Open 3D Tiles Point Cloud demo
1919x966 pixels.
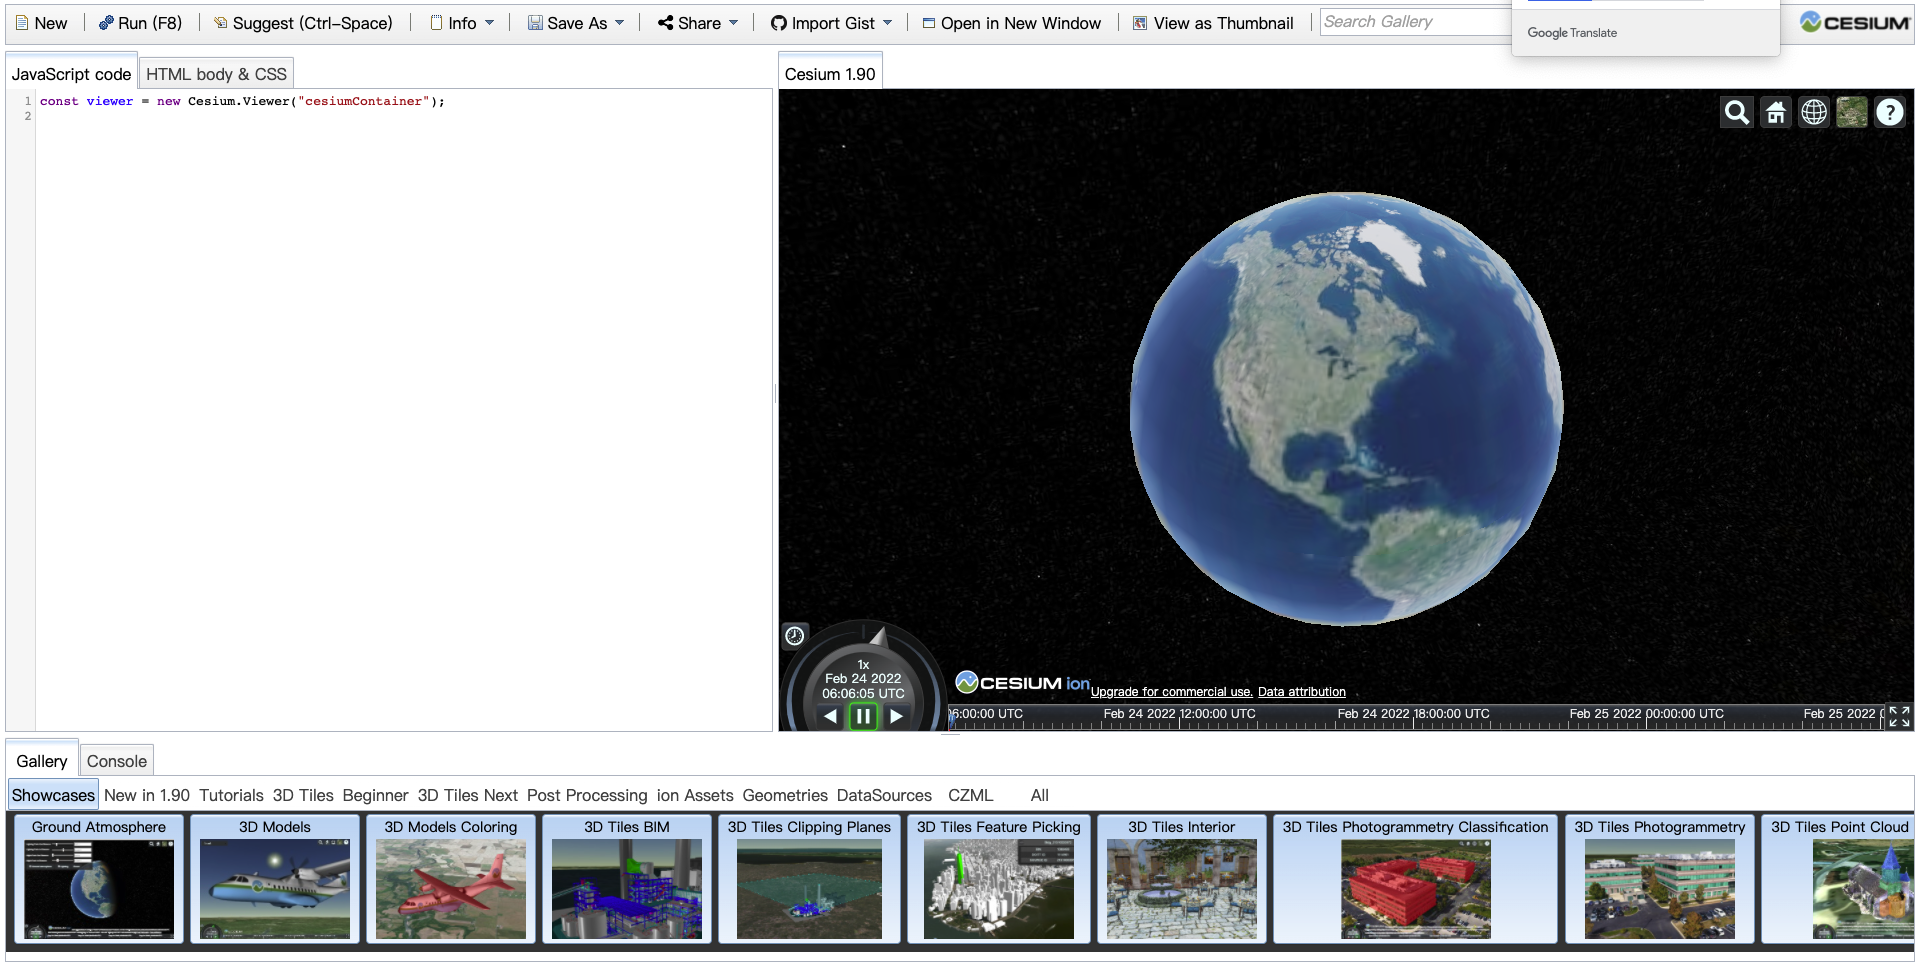(1838, 879)
